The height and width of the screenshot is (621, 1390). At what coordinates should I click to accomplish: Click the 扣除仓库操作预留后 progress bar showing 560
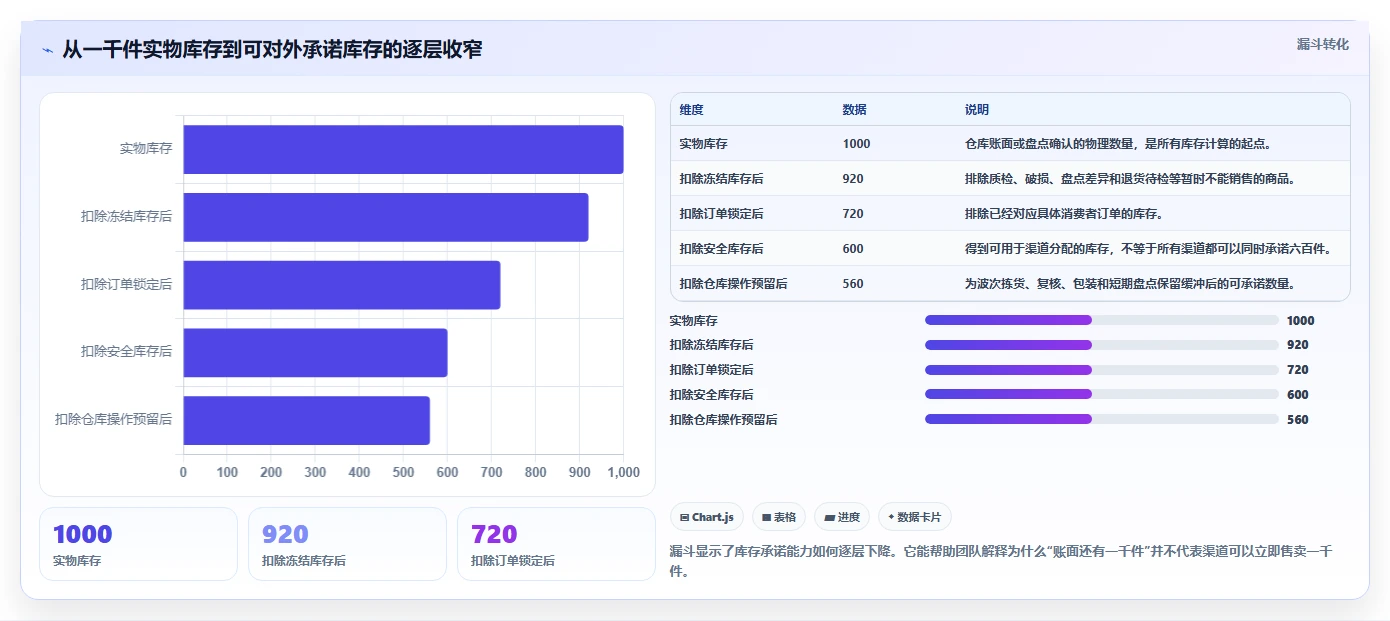1102,420
